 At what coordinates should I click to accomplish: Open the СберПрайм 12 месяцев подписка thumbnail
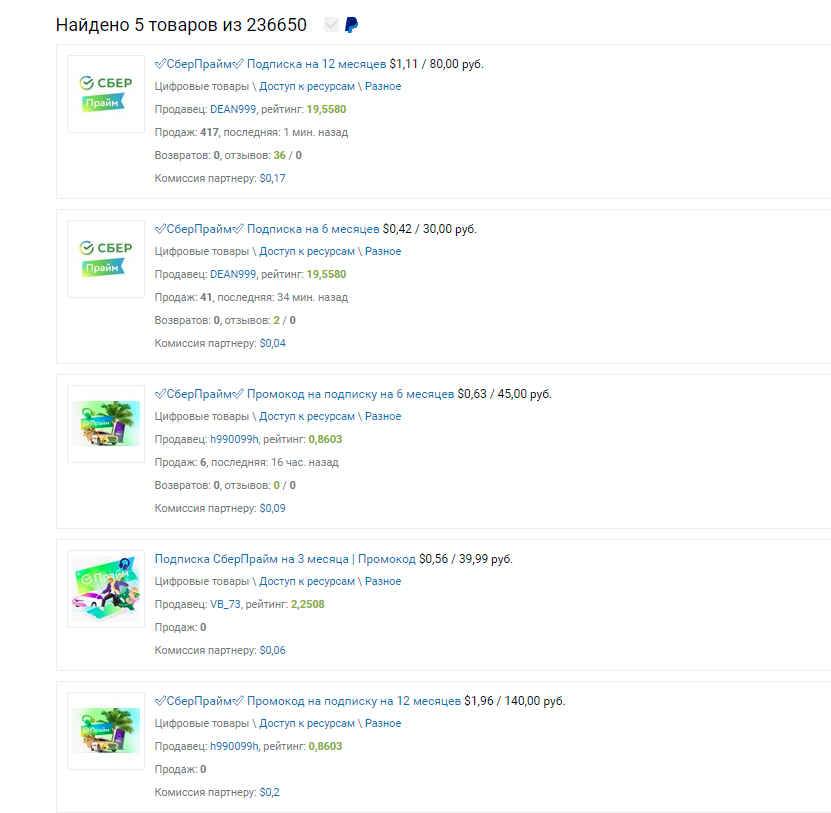tap(106, 94)
